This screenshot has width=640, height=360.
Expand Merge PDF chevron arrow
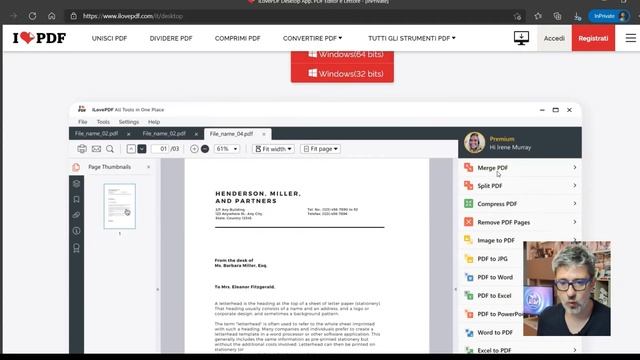574,167
